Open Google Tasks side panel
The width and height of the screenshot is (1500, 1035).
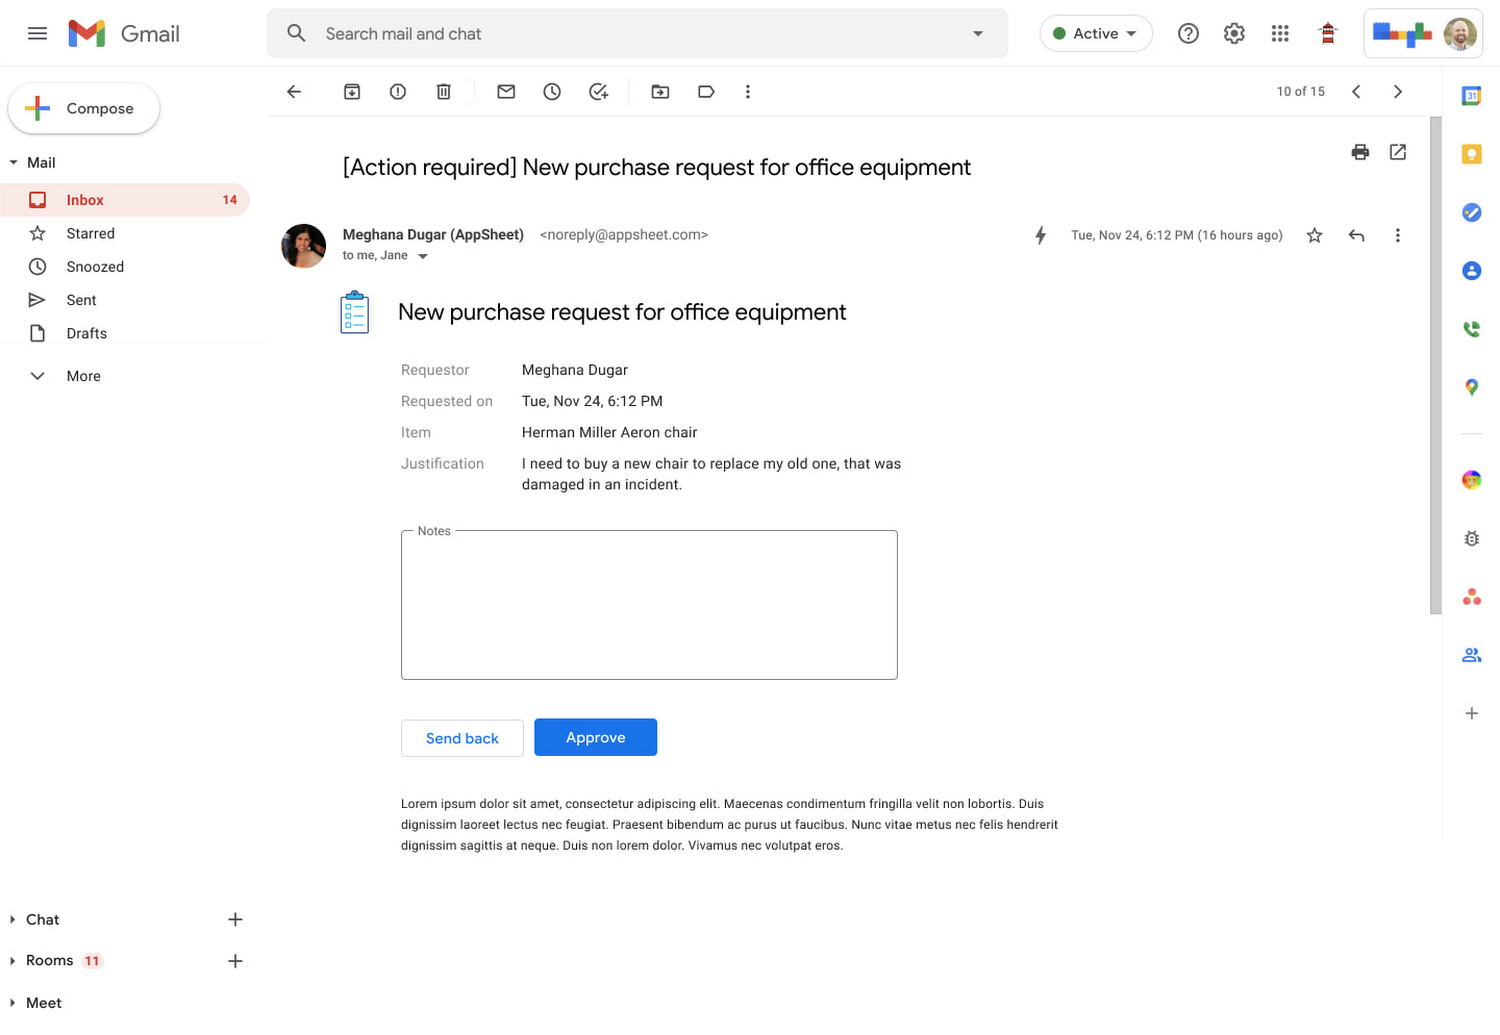coord(1471,212)
